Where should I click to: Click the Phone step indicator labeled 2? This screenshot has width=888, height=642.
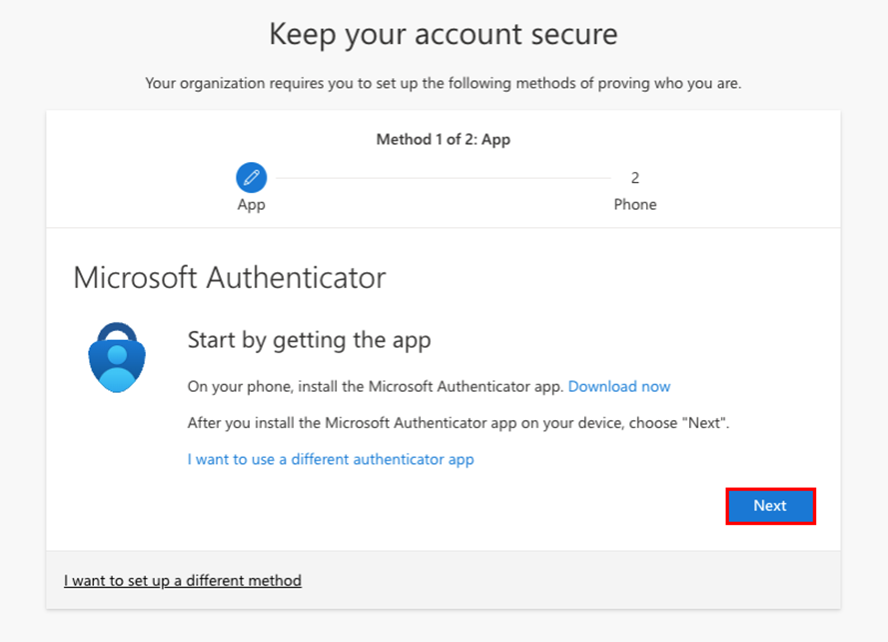coord(636,177)
